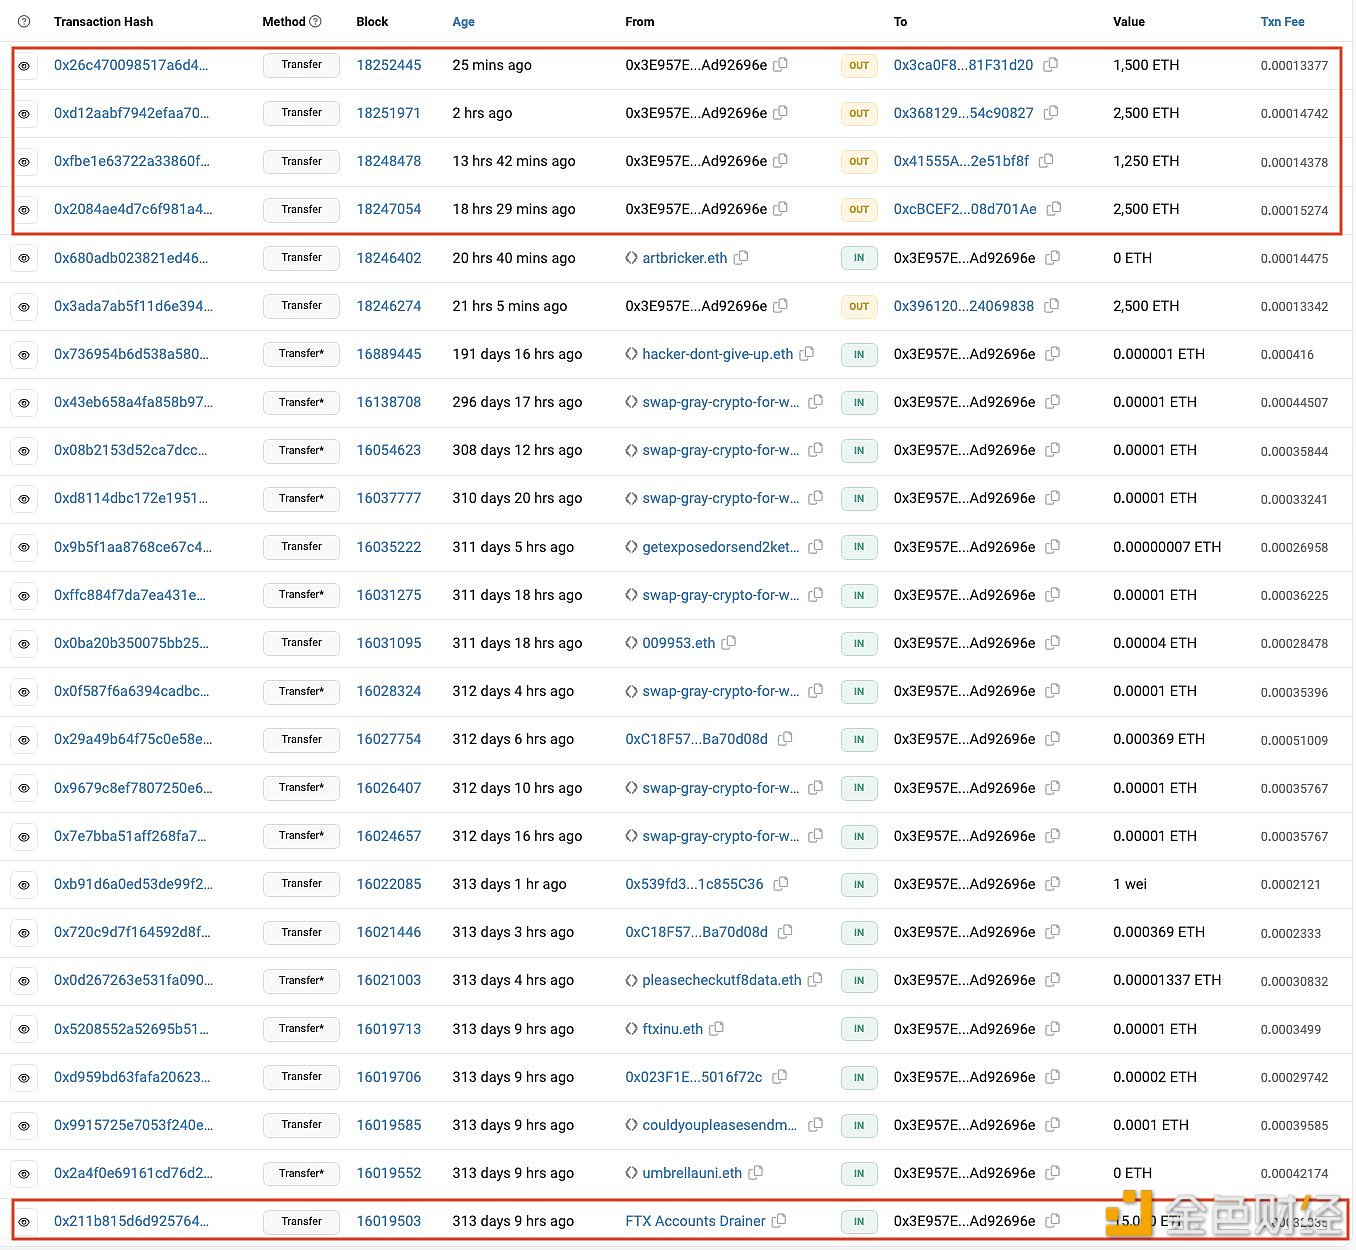Click the Transfer* method button for block 16889445
1356x1250 pixels.
click(301, 354)
